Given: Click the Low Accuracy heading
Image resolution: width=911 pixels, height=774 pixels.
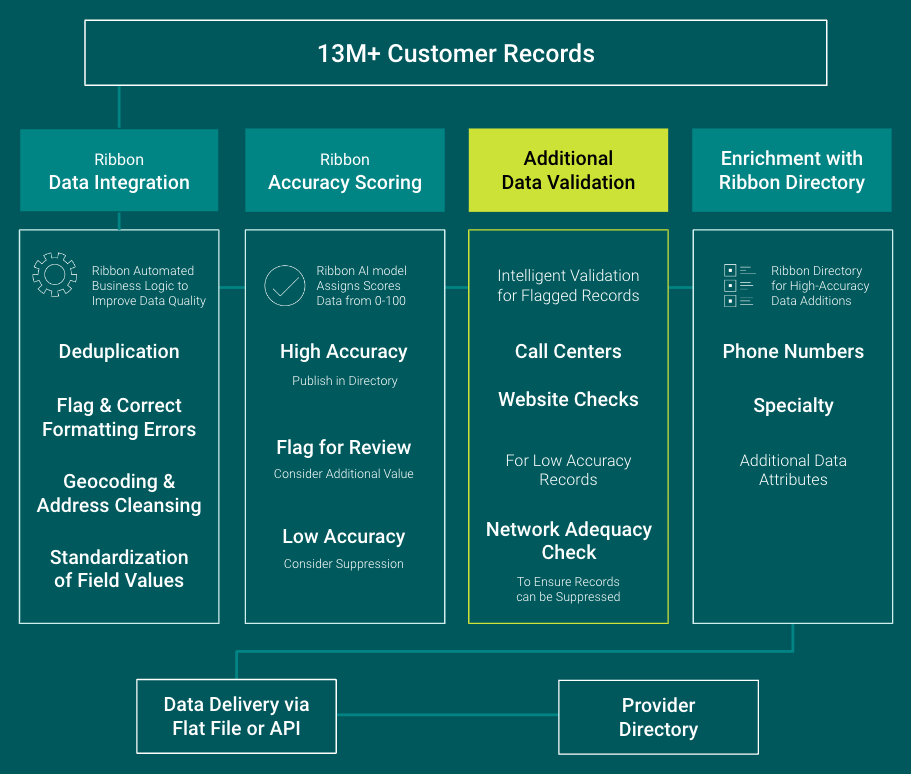Looking at the screenshot, I should click(344, 536).
